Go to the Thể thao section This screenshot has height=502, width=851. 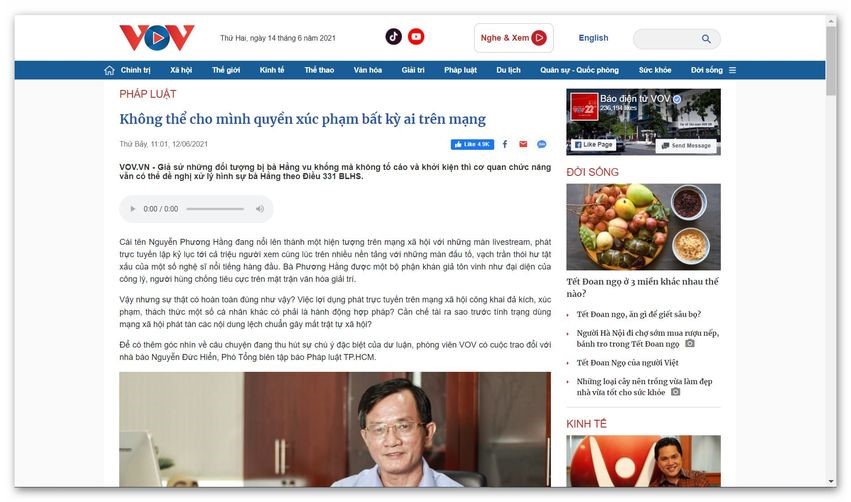319,70
